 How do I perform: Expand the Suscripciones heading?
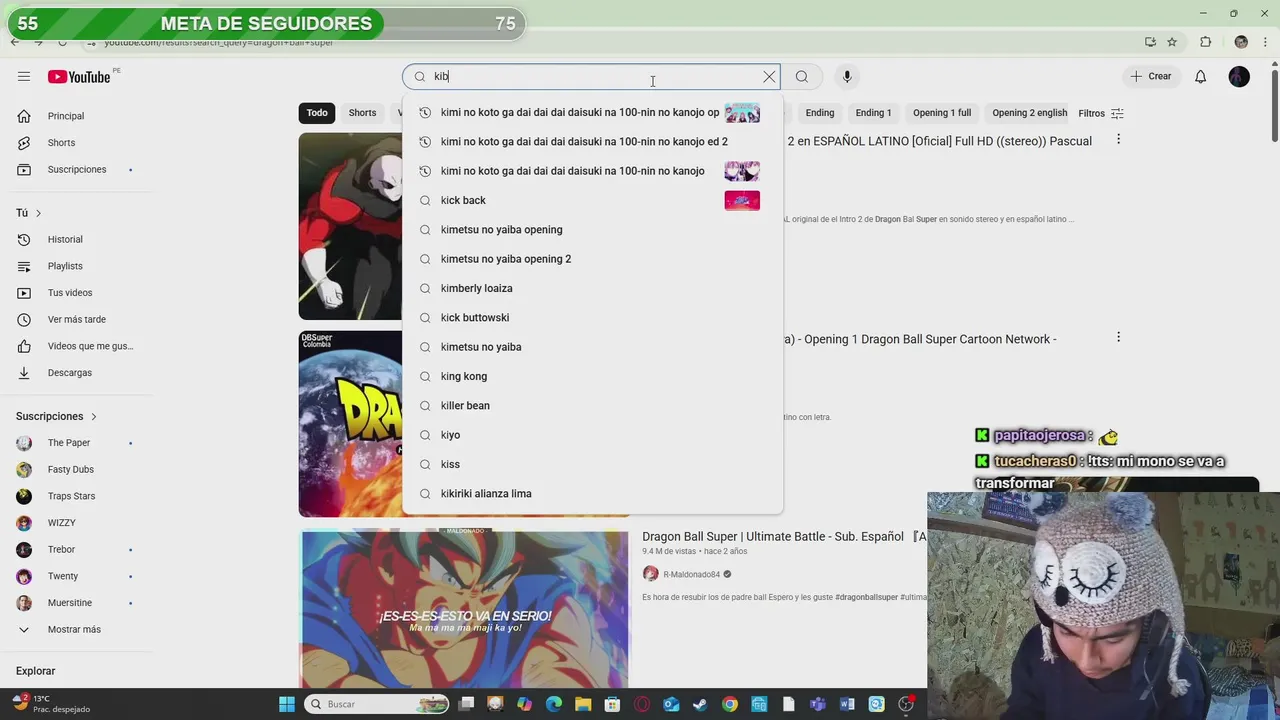57,416
